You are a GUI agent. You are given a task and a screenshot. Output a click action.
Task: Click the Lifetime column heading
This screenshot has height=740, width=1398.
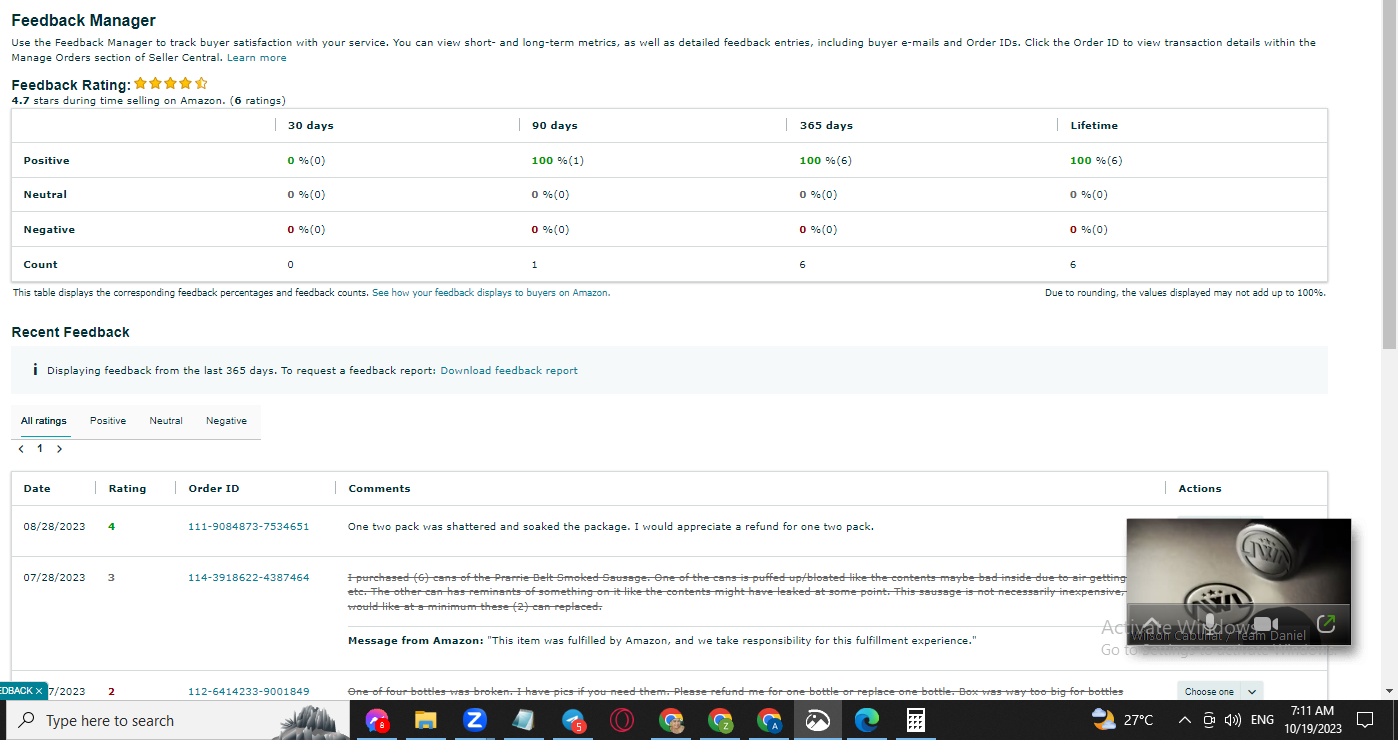[x=1094, y=126]
